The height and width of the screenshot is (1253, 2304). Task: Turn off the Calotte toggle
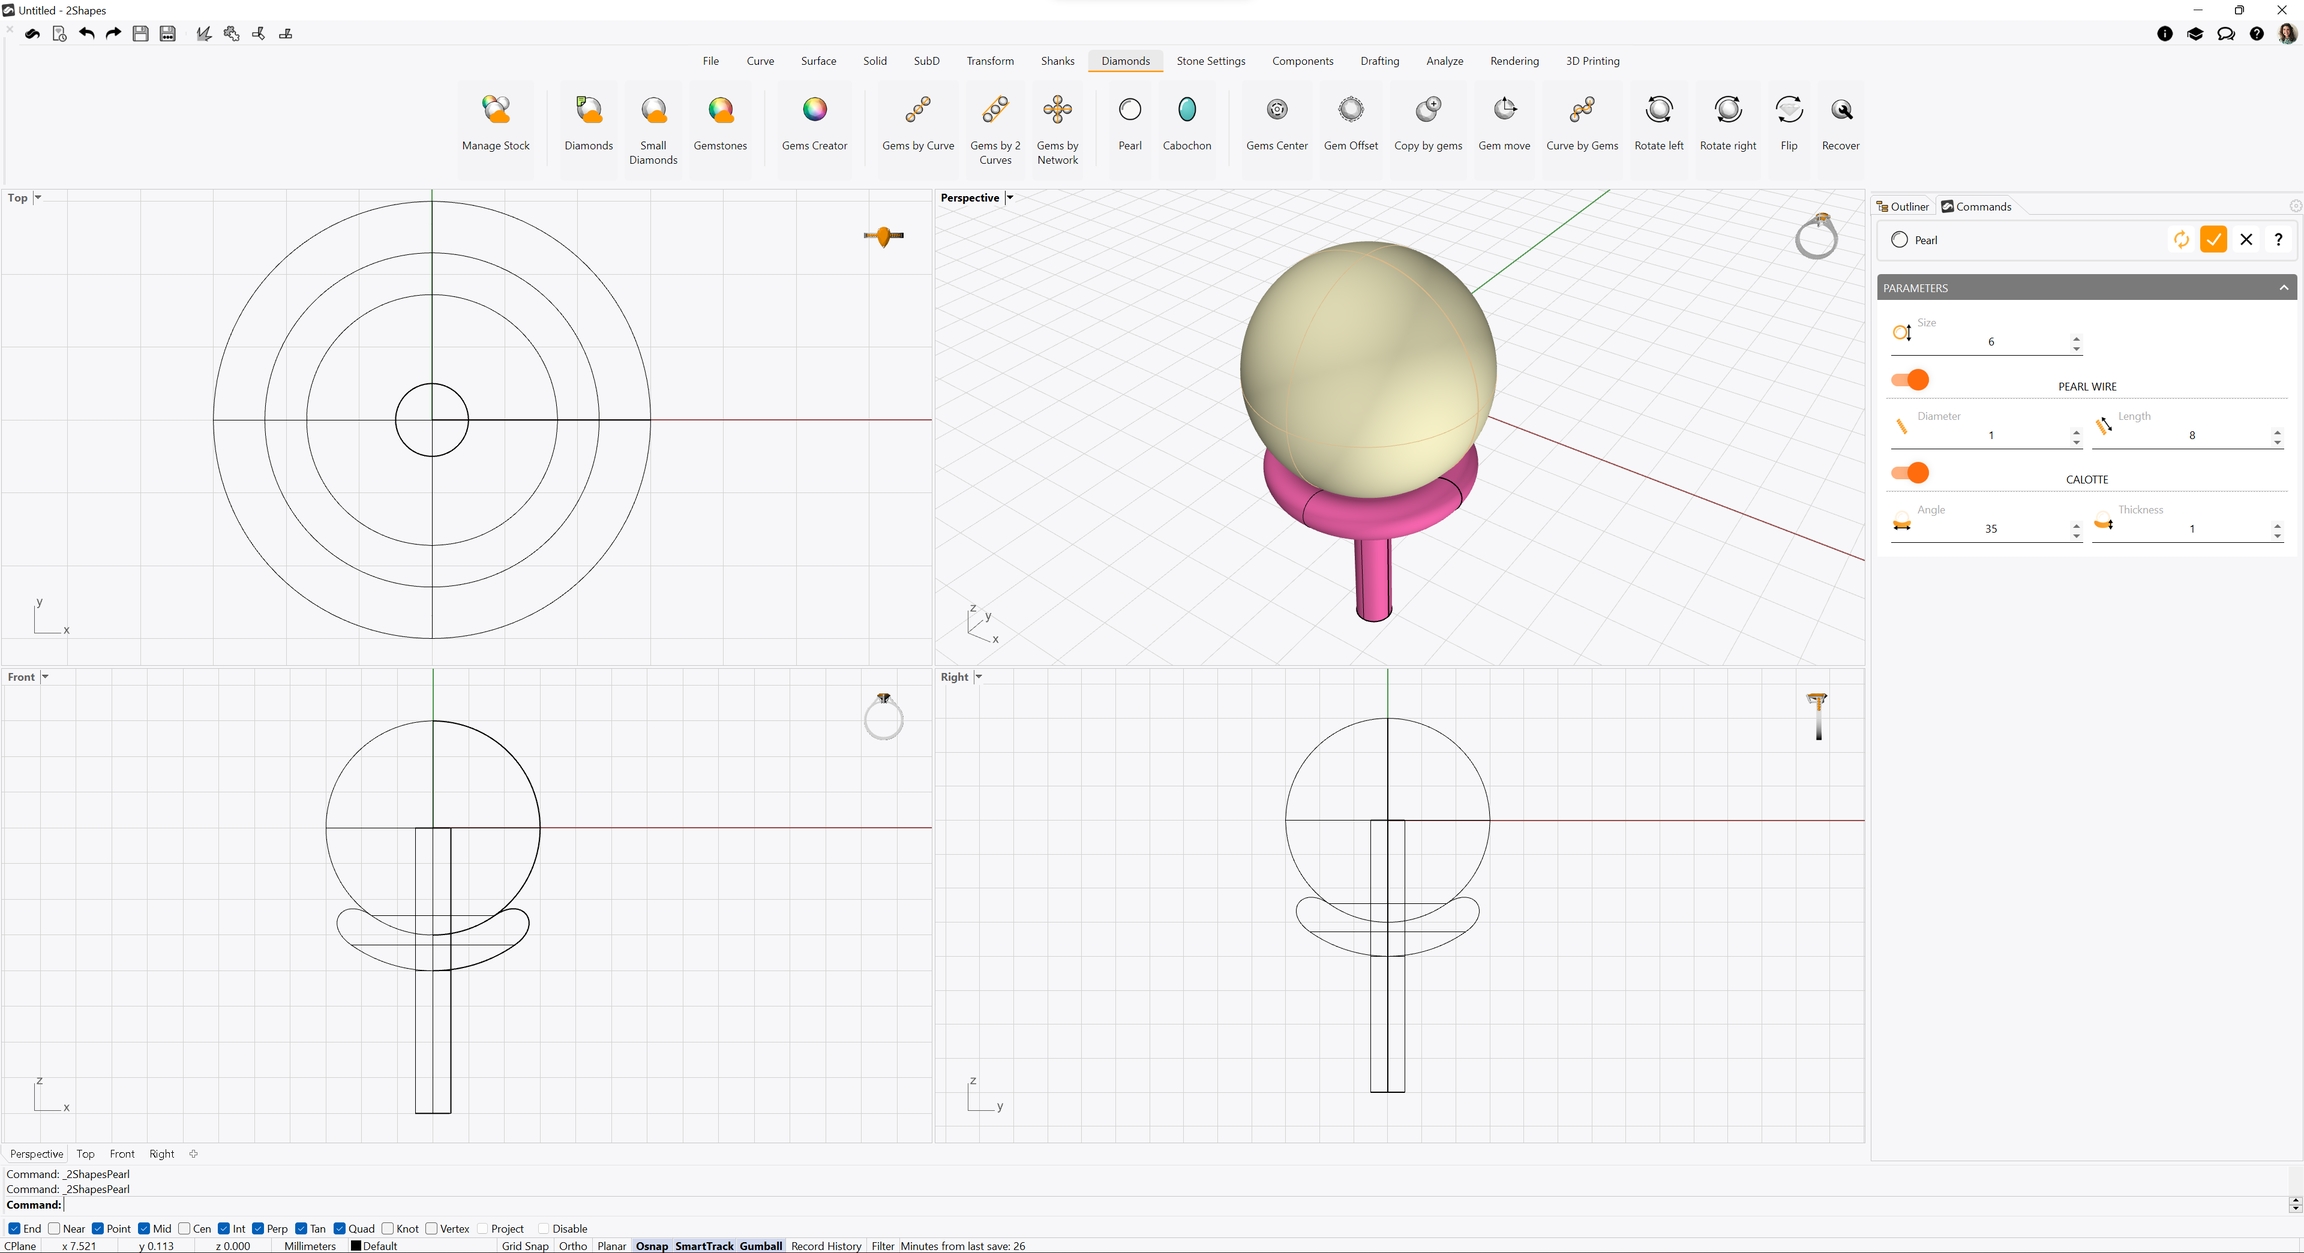(1910, 473)
